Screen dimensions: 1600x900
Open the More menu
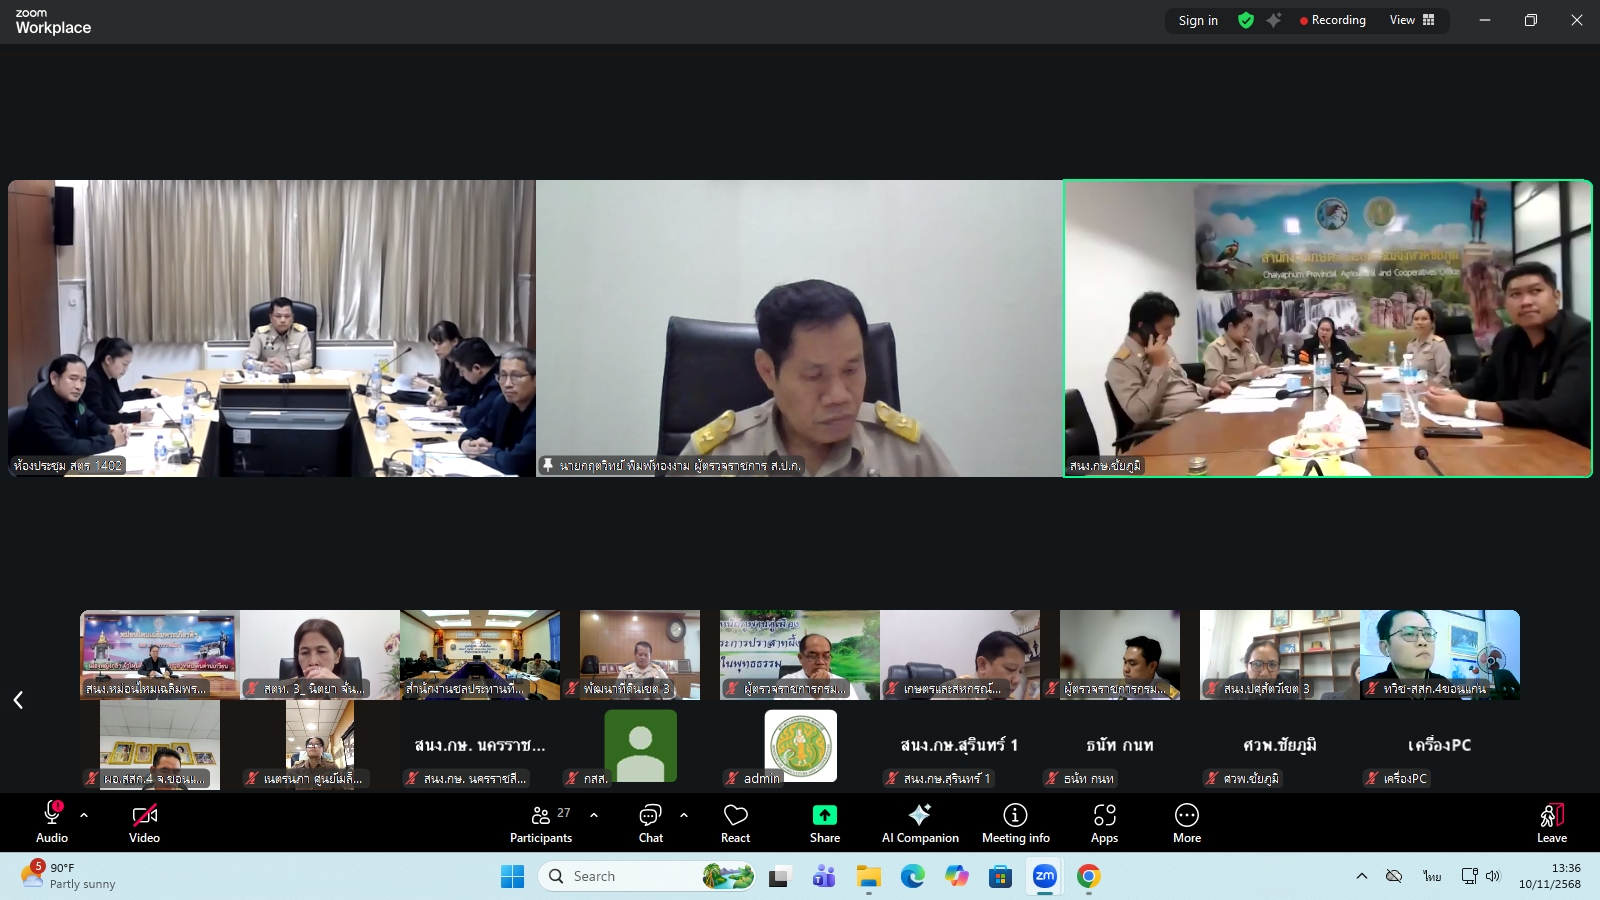(x=1186, y=822)
